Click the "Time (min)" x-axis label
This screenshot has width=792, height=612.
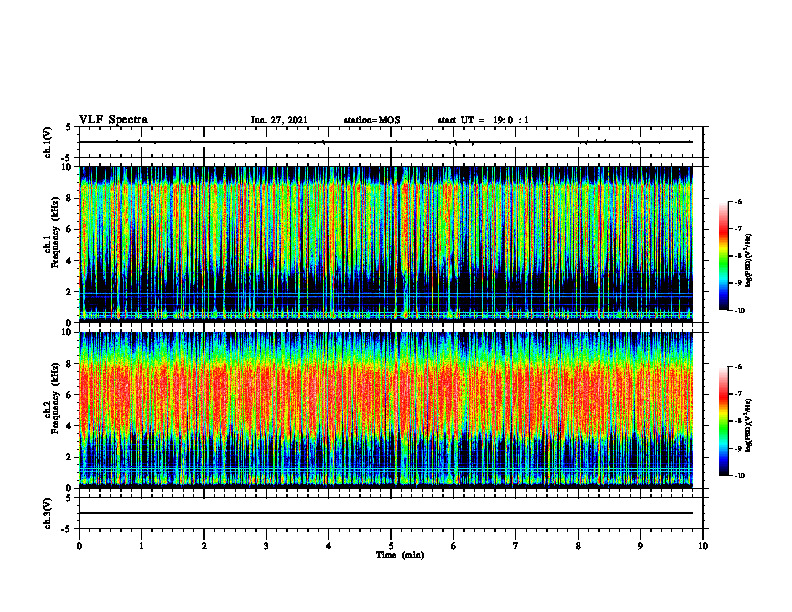400,555
